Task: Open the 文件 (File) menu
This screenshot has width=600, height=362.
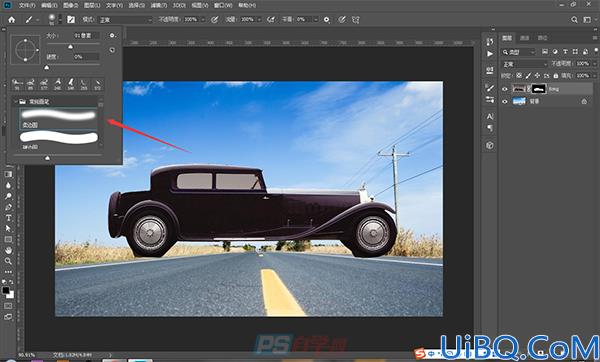Action: (x=27, y=5)
